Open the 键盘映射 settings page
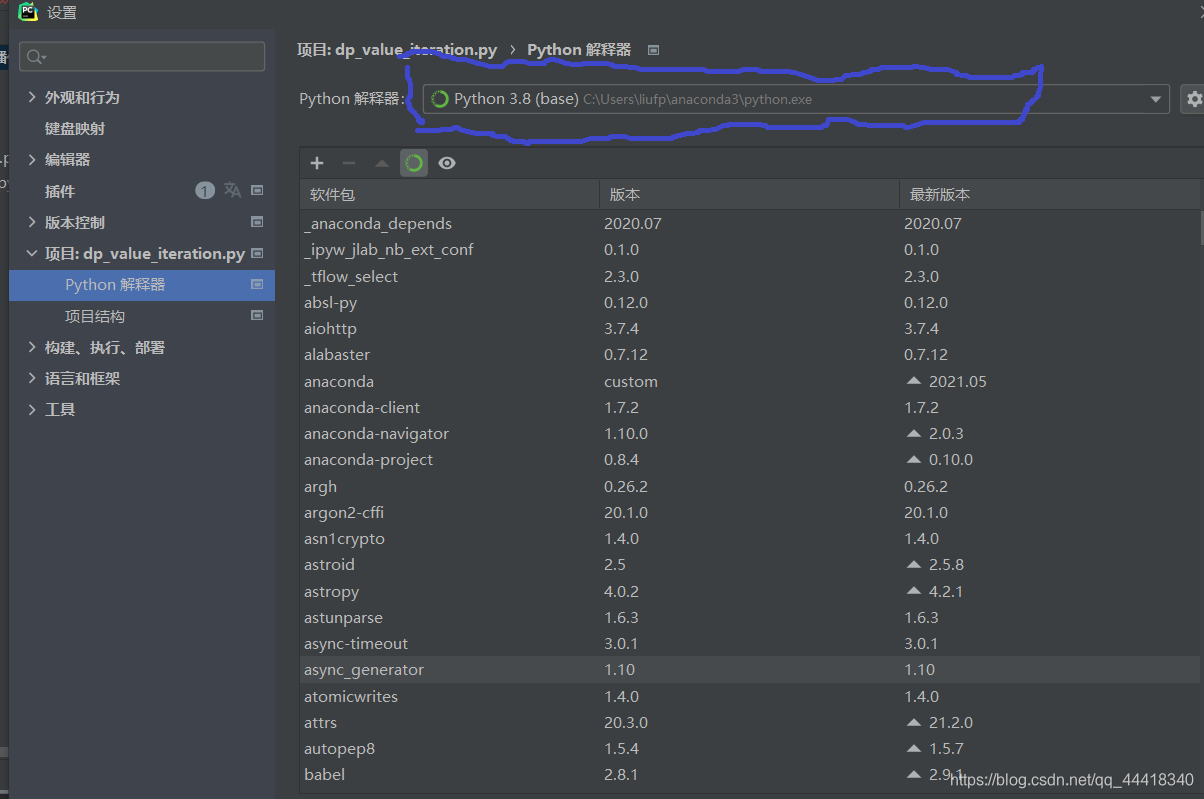The width and height of the screenshot is (1204, 799). point(75,129)
